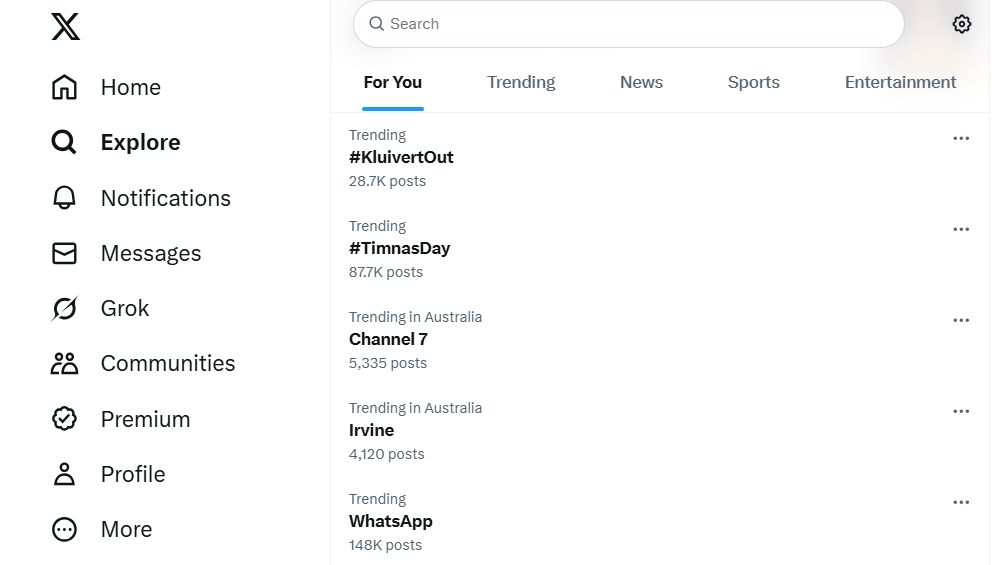Open Premium verified badge icon
The width and height of the screenshot is (1006, 565).
pyautogui.click(x=64, y=419)
